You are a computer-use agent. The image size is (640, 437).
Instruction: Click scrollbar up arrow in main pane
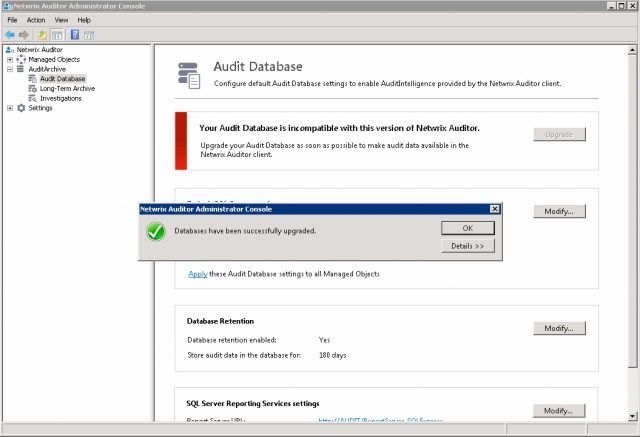point(632,50)
